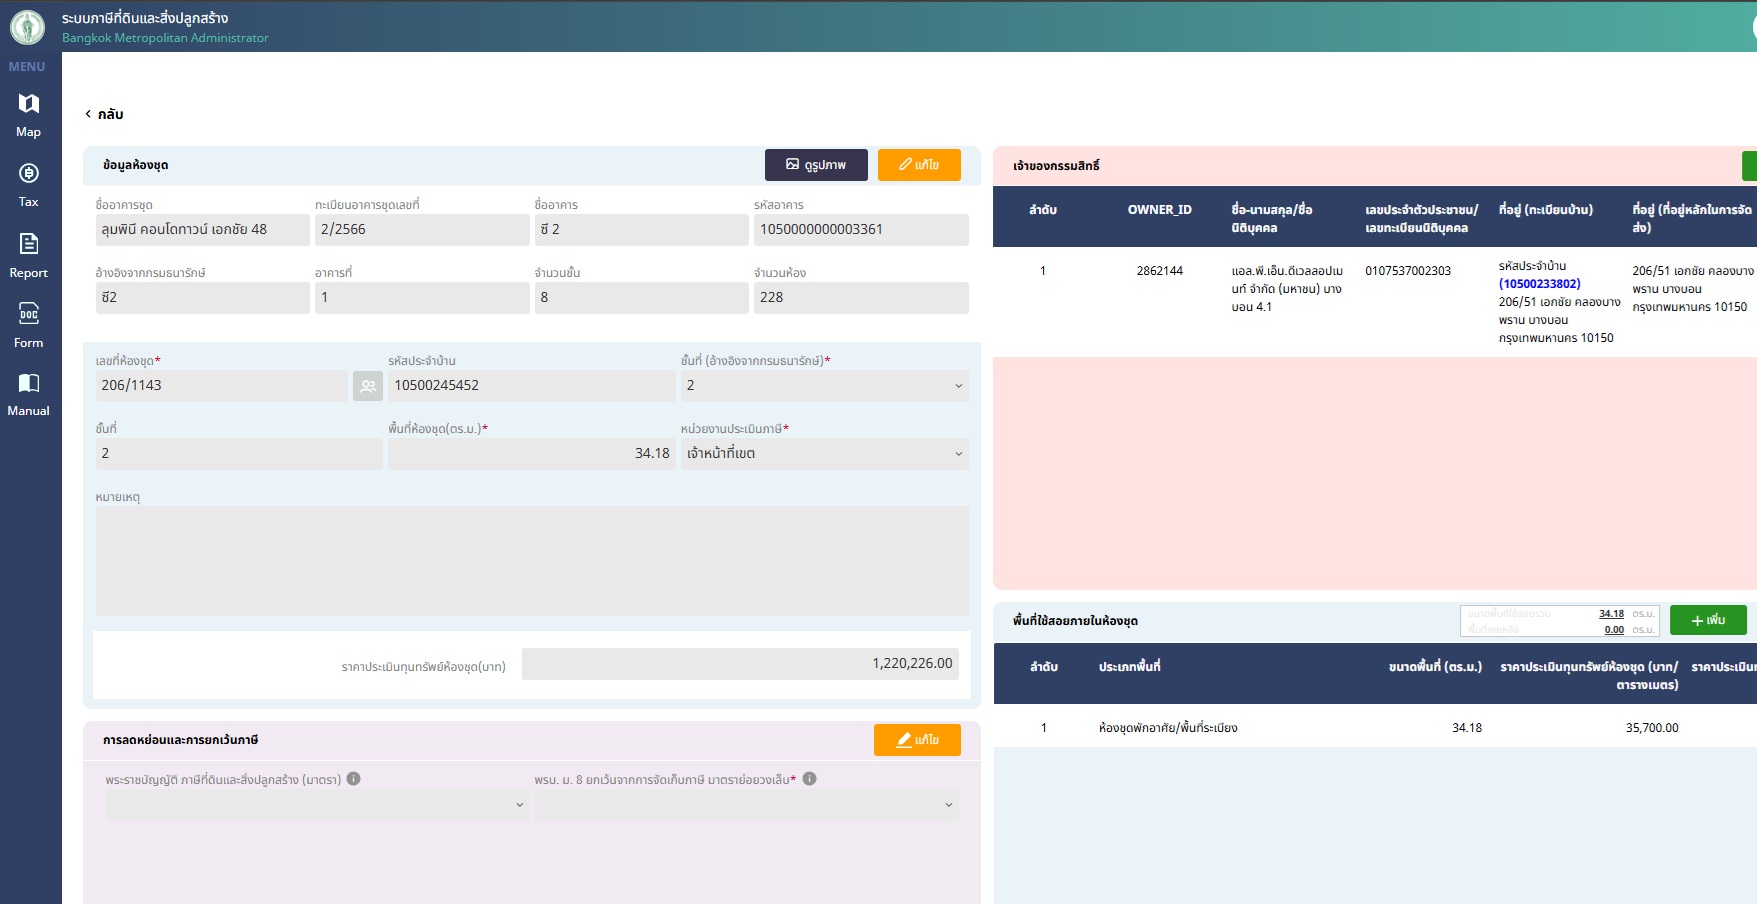The image size is (1757, 904).
Task: Click the ชั้นที่ text field
Action: (239, 454)
